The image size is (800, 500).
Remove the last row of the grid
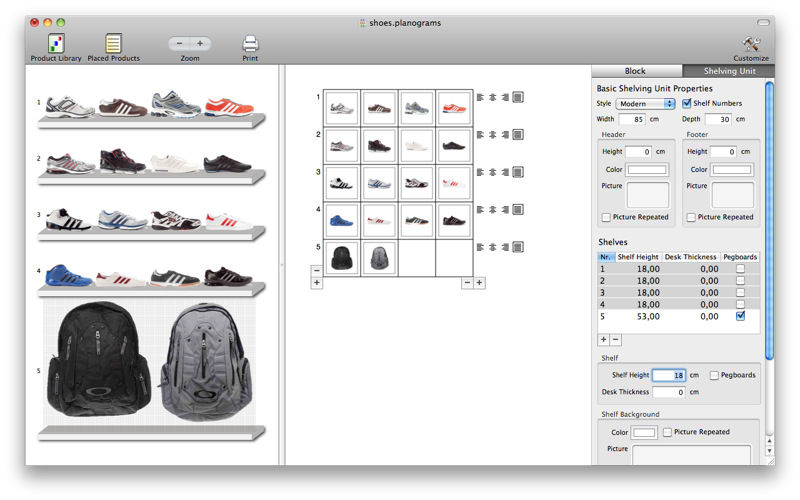click(x=317, y=270)
